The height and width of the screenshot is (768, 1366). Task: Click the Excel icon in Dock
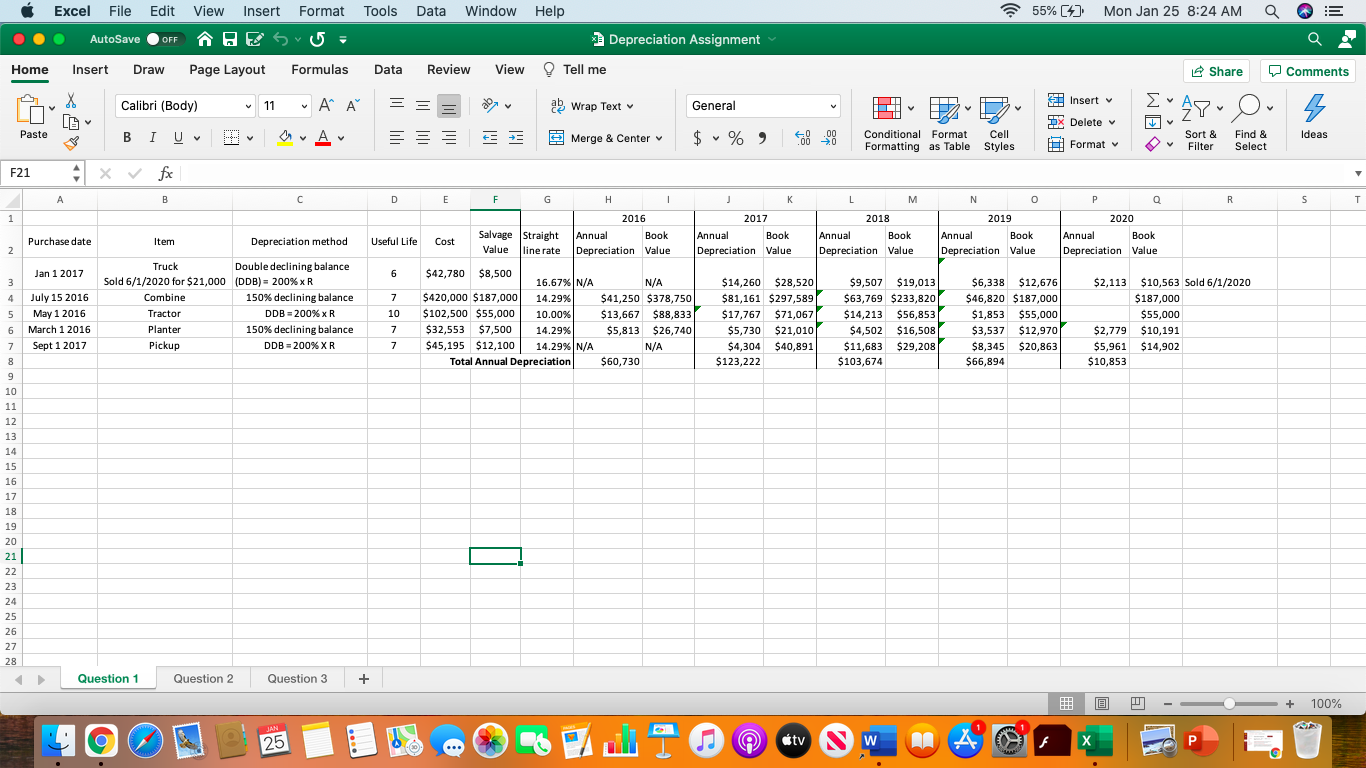(1093, 741)
